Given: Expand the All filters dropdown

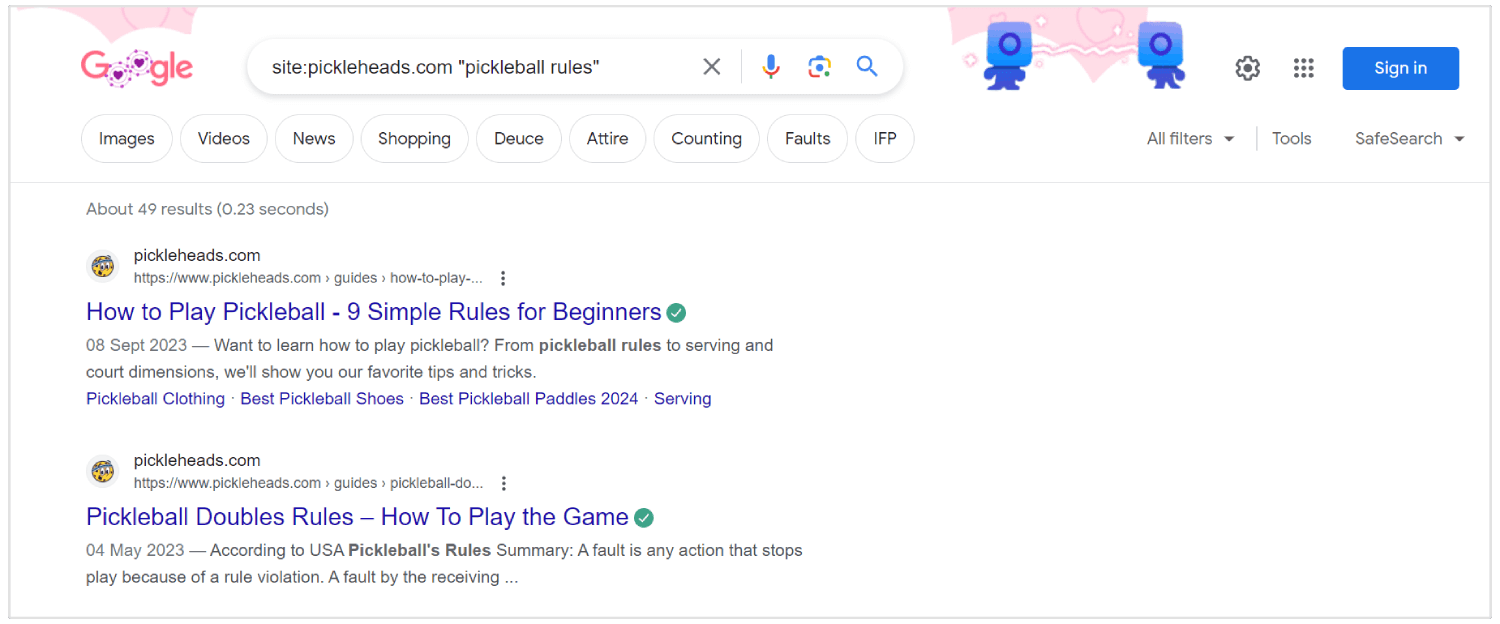Looking at the screenshot, I should pos(1189,138).
